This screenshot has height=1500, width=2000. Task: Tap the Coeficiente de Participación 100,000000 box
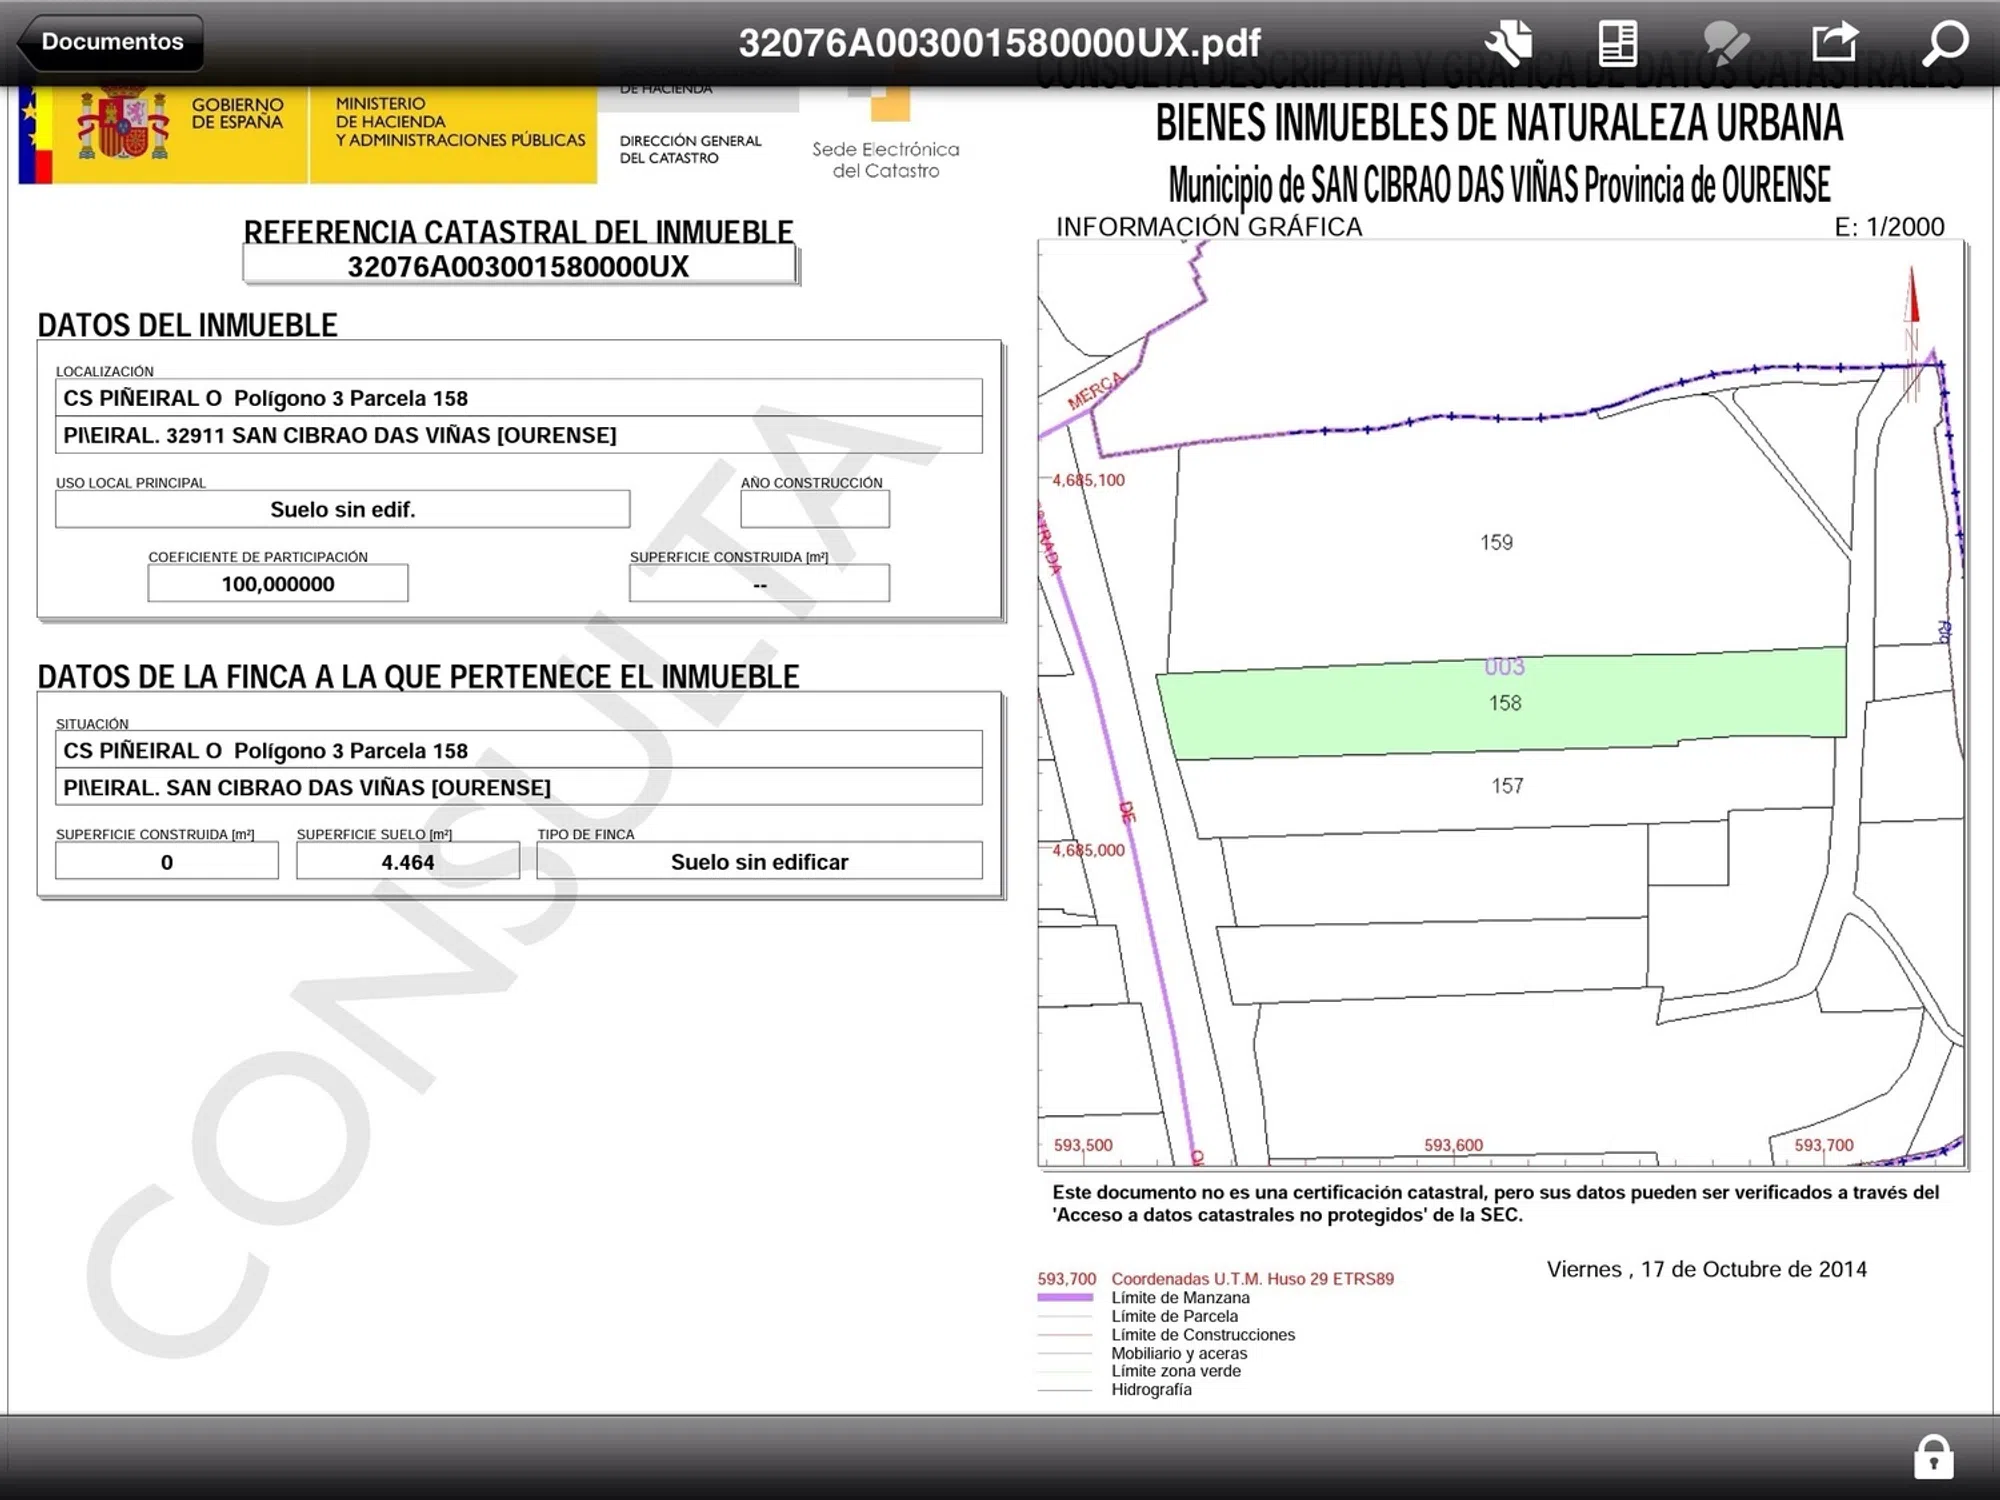click(x=278, y=584)
